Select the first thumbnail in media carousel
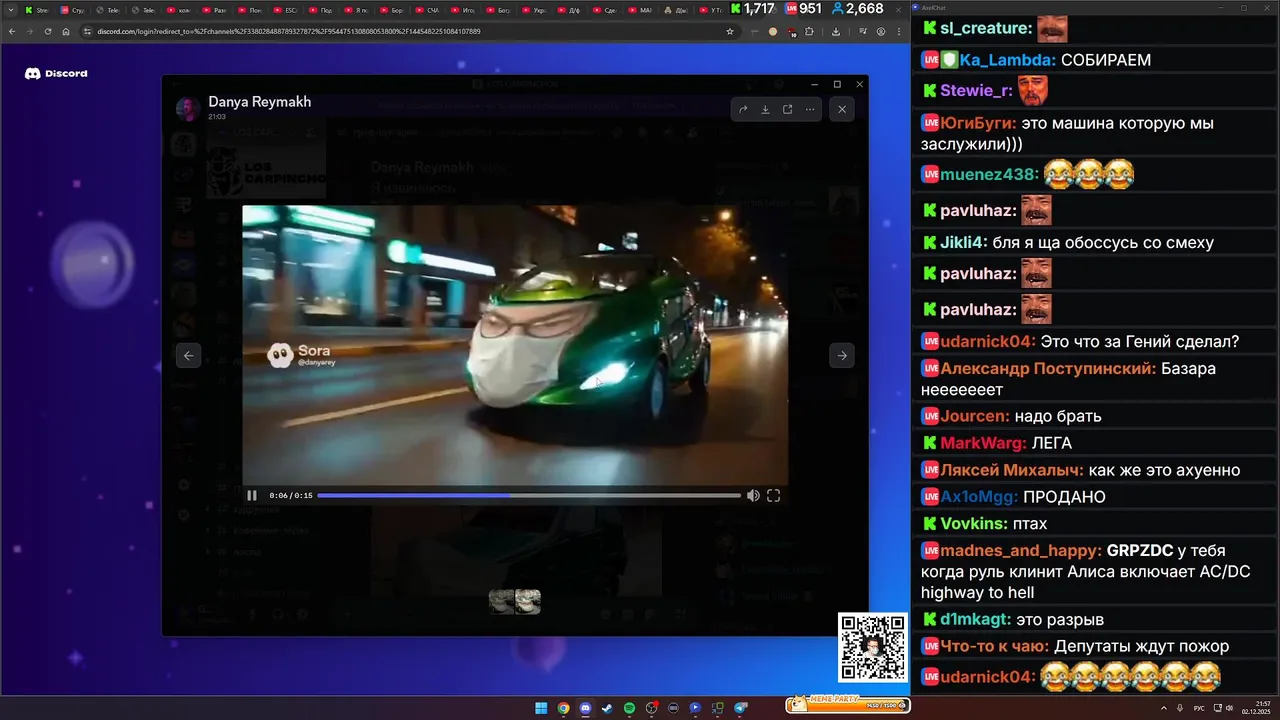The image size is (1280, 720). click(502, 601)
